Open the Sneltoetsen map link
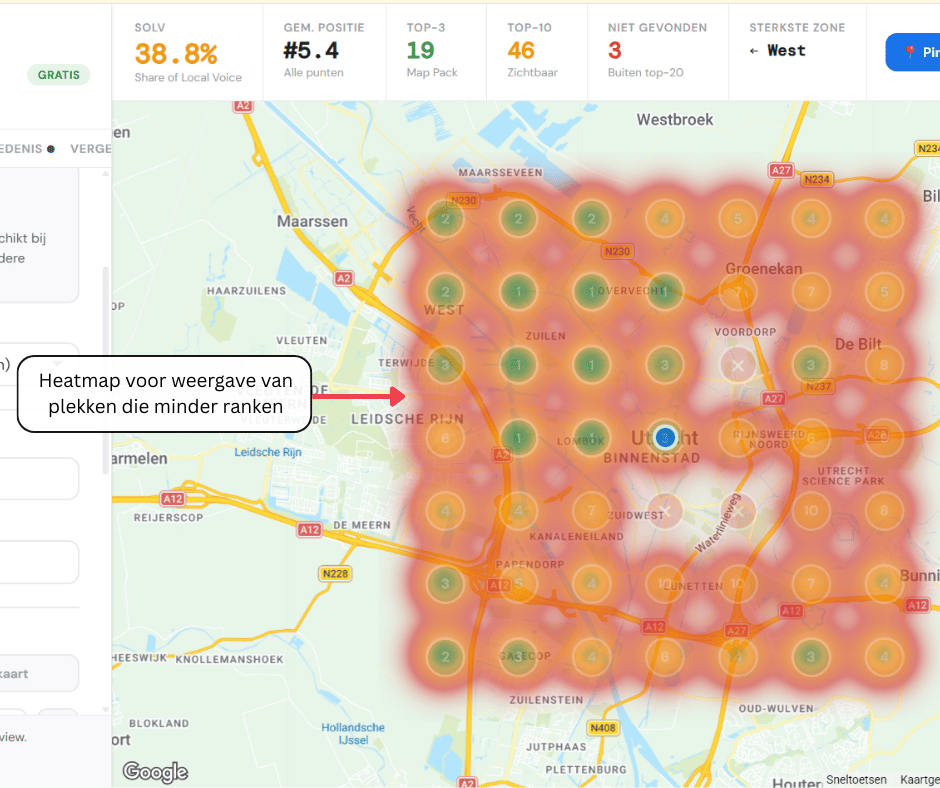The image size is (940, 788). 857,779
